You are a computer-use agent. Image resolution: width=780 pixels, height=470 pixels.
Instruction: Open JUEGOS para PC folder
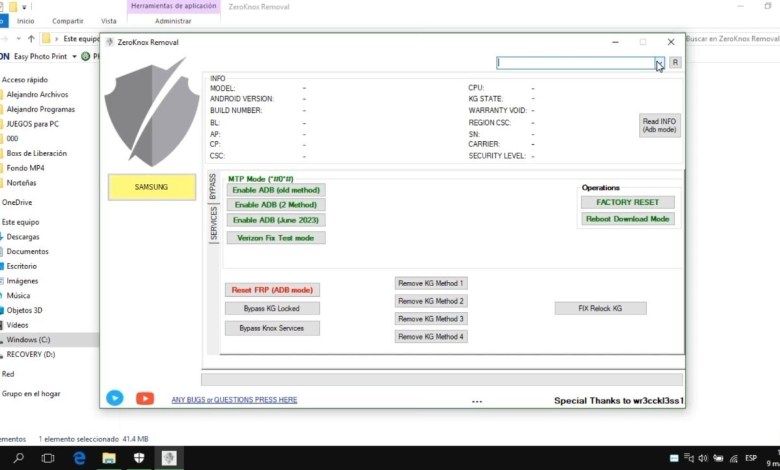32,124
